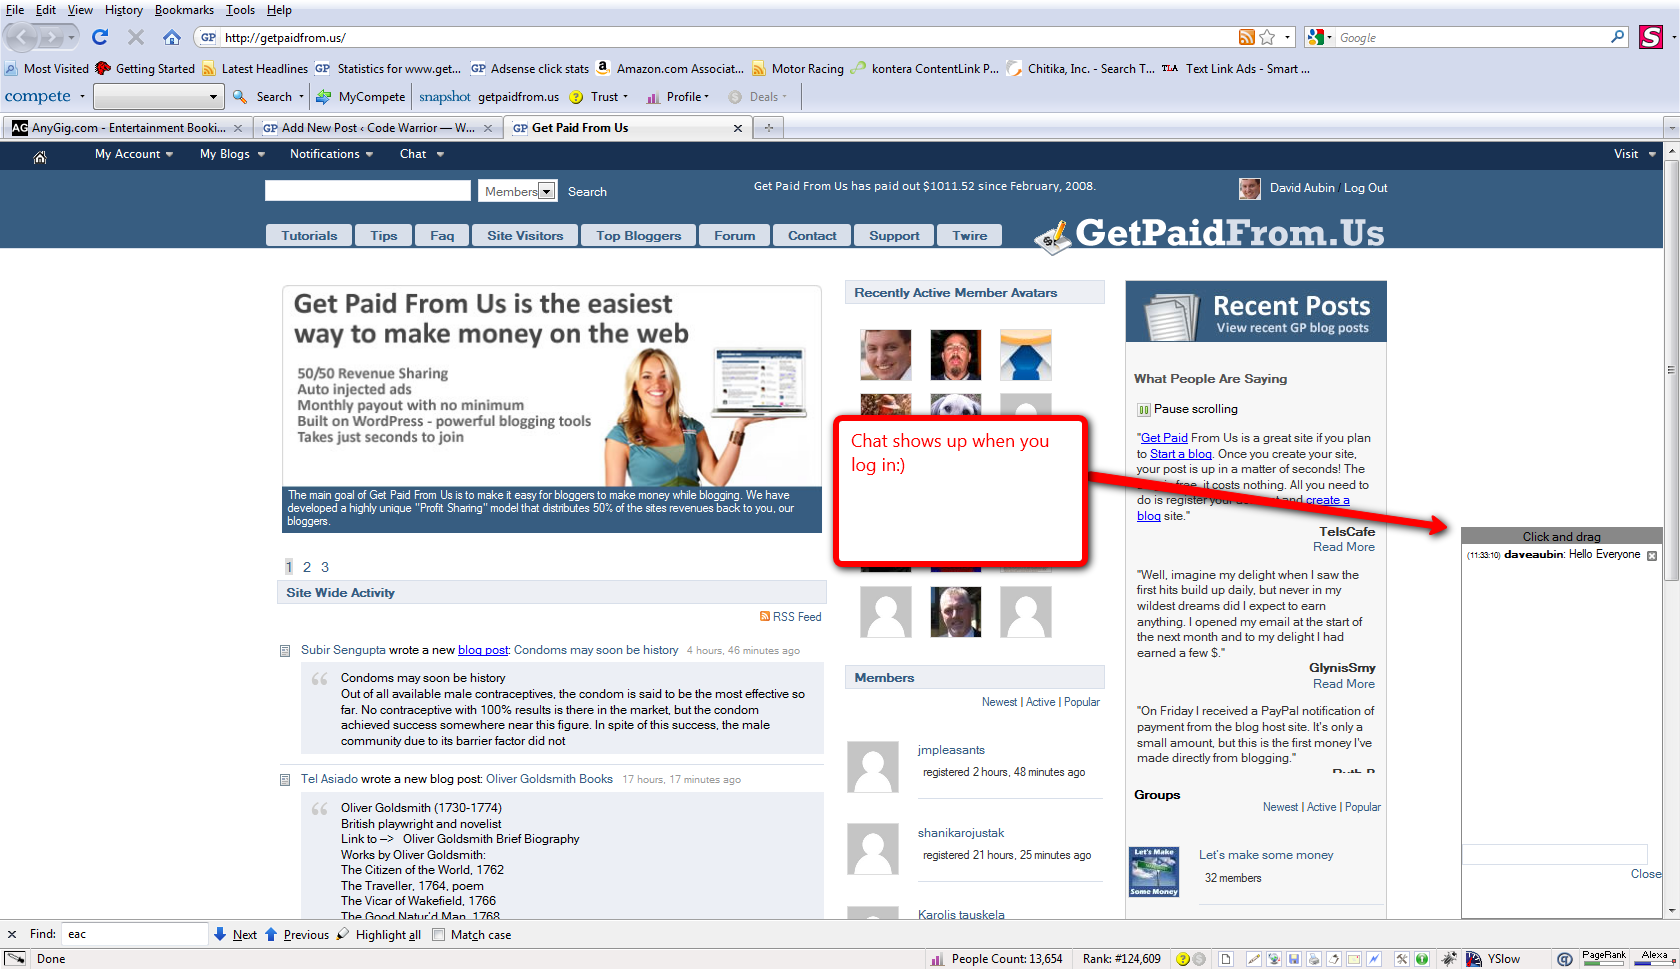Click the browser reload icon
1680x970 pixels.
click(x=100, y=37)
